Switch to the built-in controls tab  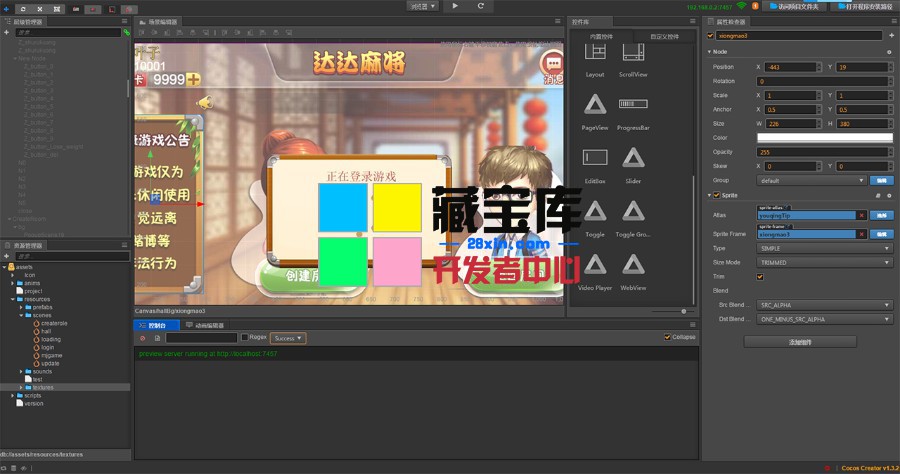click(x=601, y=36)
